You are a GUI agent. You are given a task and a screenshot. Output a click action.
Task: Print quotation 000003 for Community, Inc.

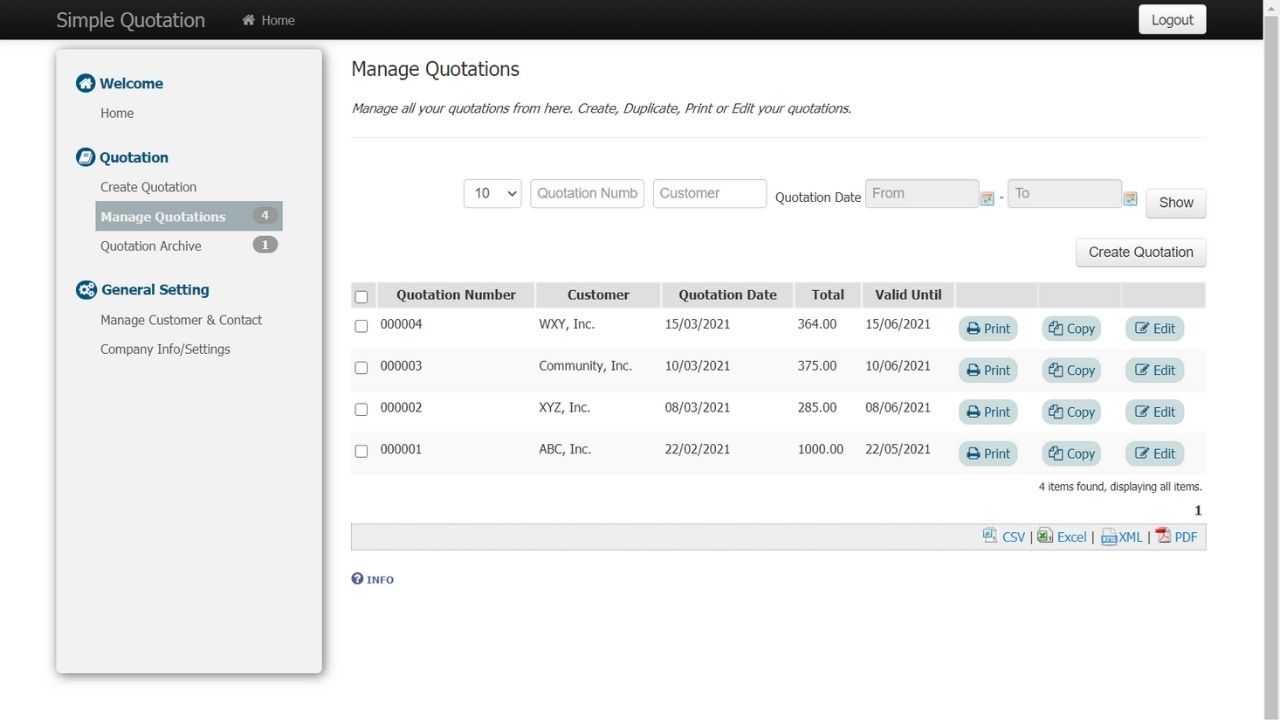point(988,370)
